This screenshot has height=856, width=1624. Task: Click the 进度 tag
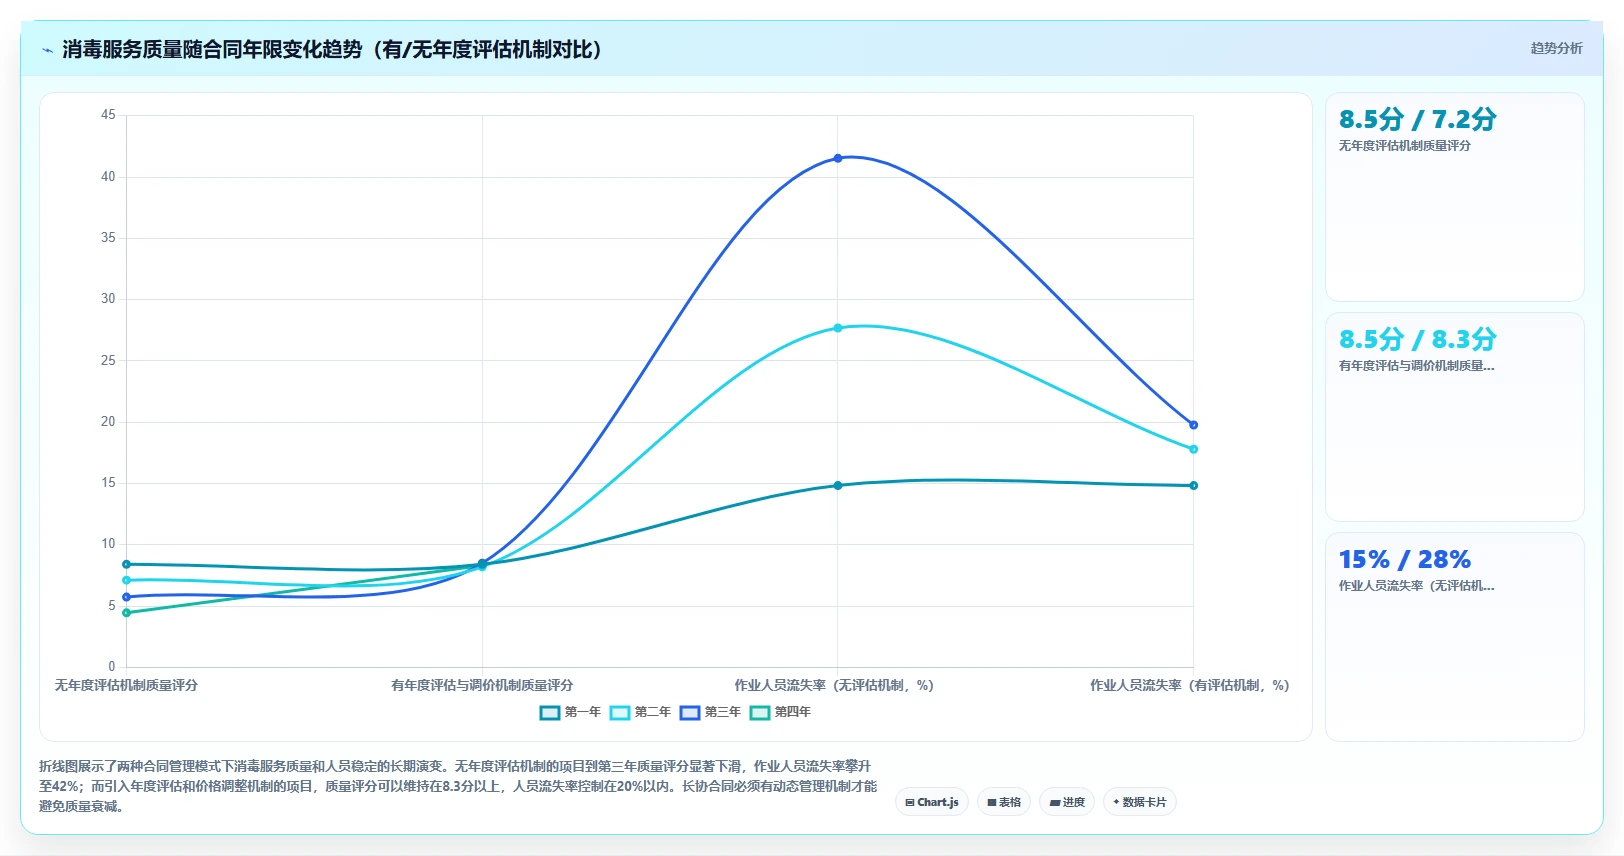1067,802
